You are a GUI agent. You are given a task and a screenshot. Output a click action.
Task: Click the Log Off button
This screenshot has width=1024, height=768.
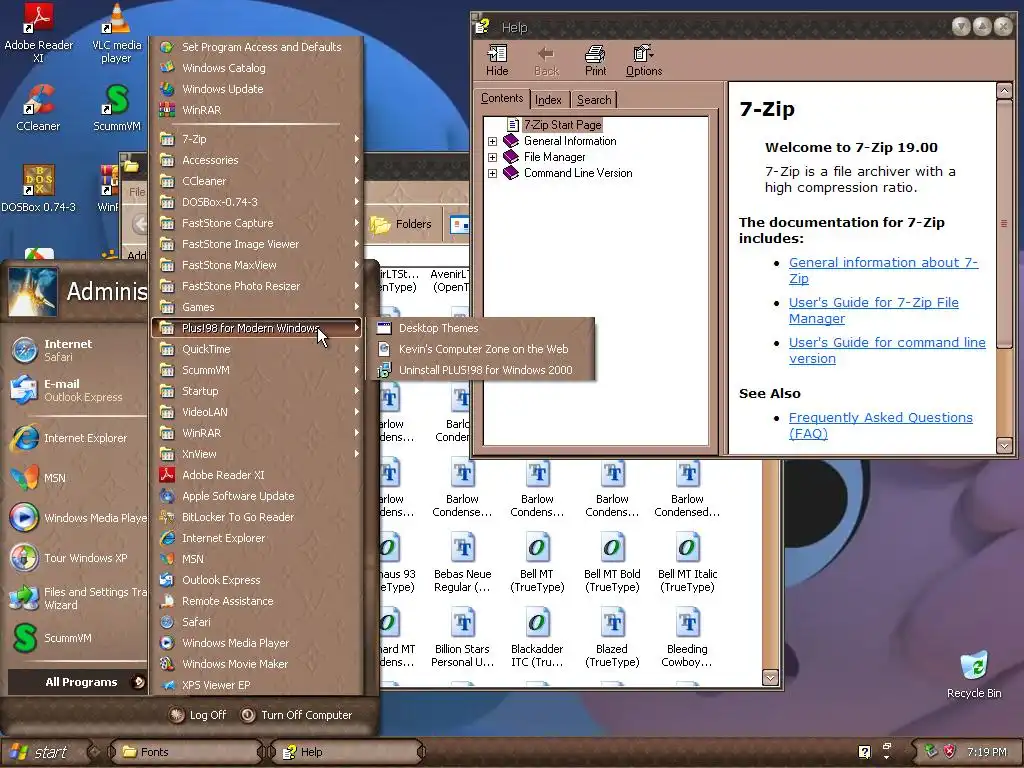coord(198,715)
